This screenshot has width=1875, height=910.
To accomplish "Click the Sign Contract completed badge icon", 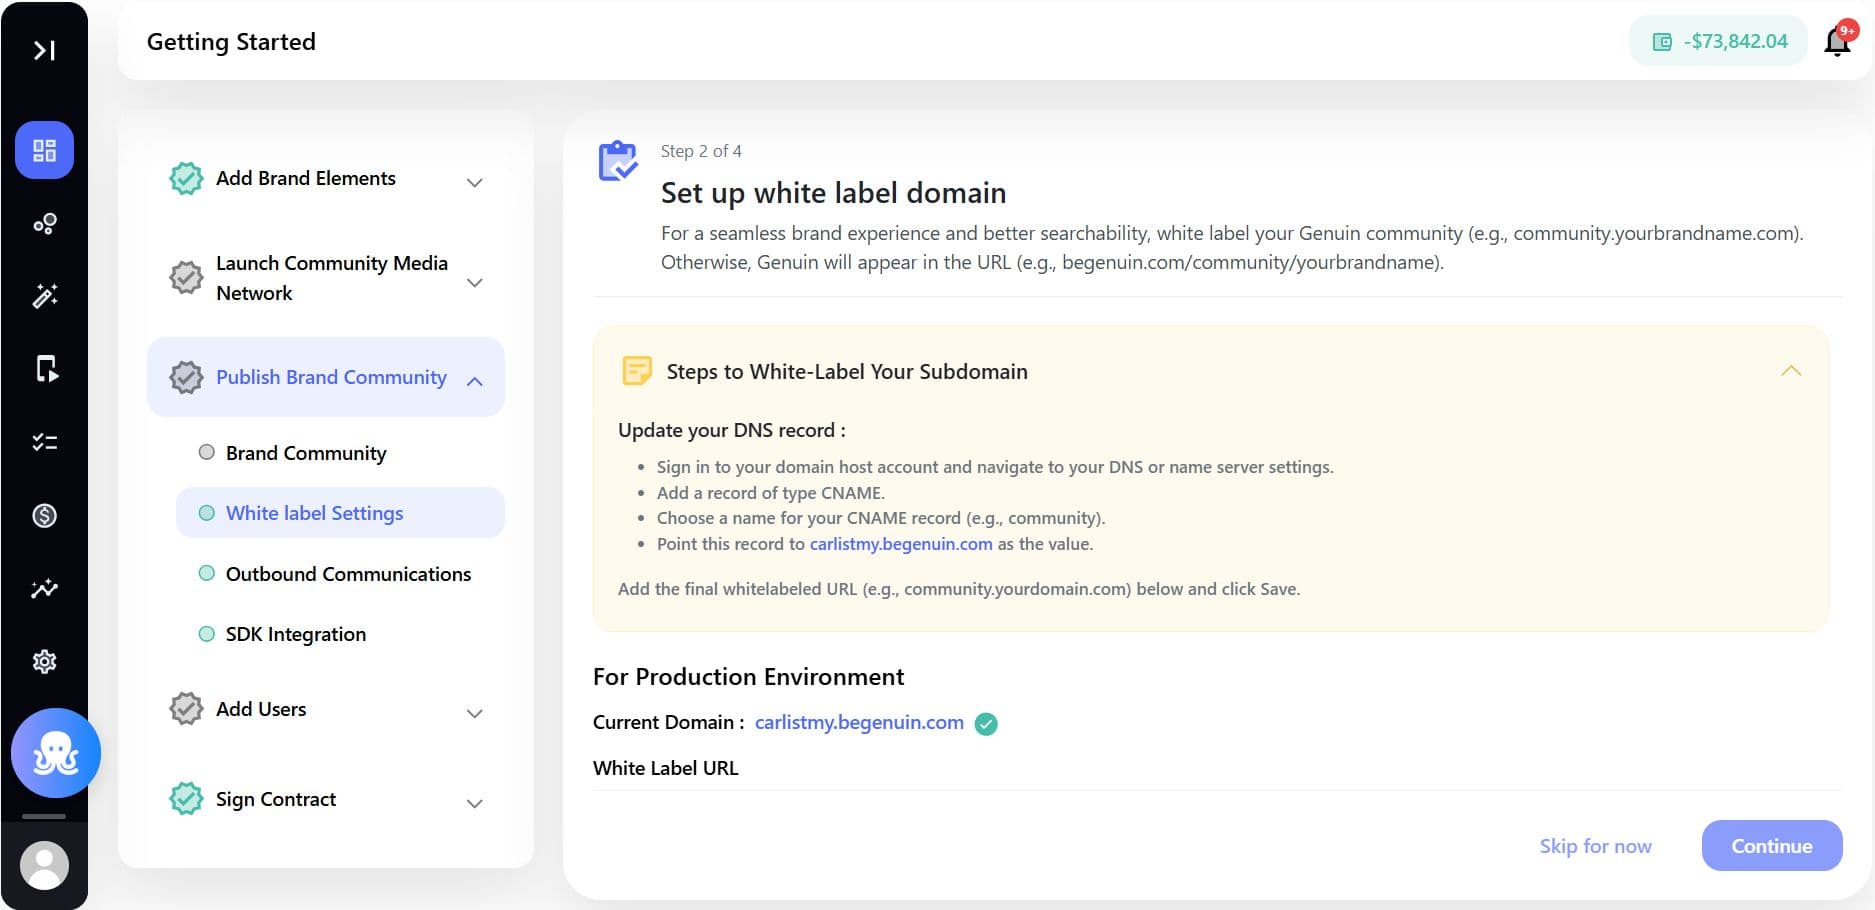I will click(186, 799).
